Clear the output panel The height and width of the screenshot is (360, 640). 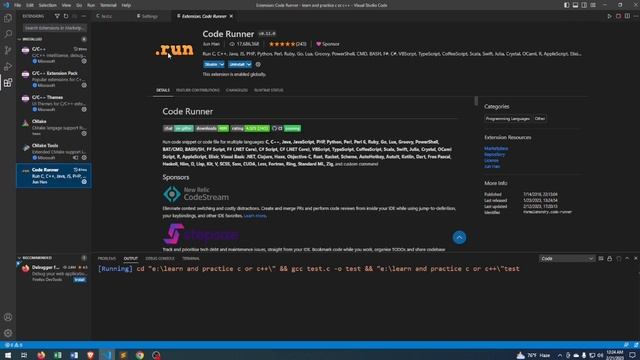click(601, 259)
